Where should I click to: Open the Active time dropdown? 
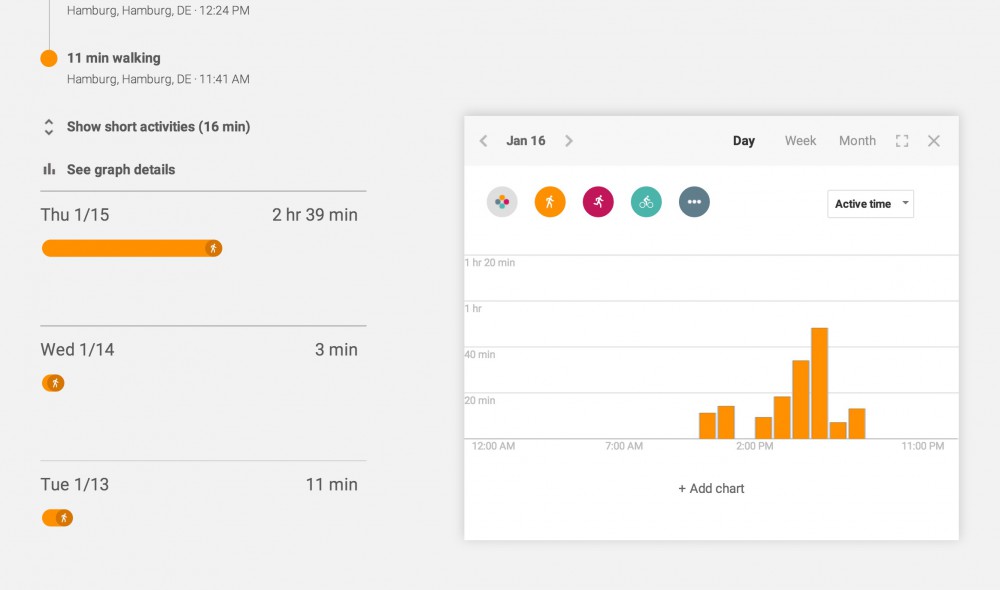871,204
